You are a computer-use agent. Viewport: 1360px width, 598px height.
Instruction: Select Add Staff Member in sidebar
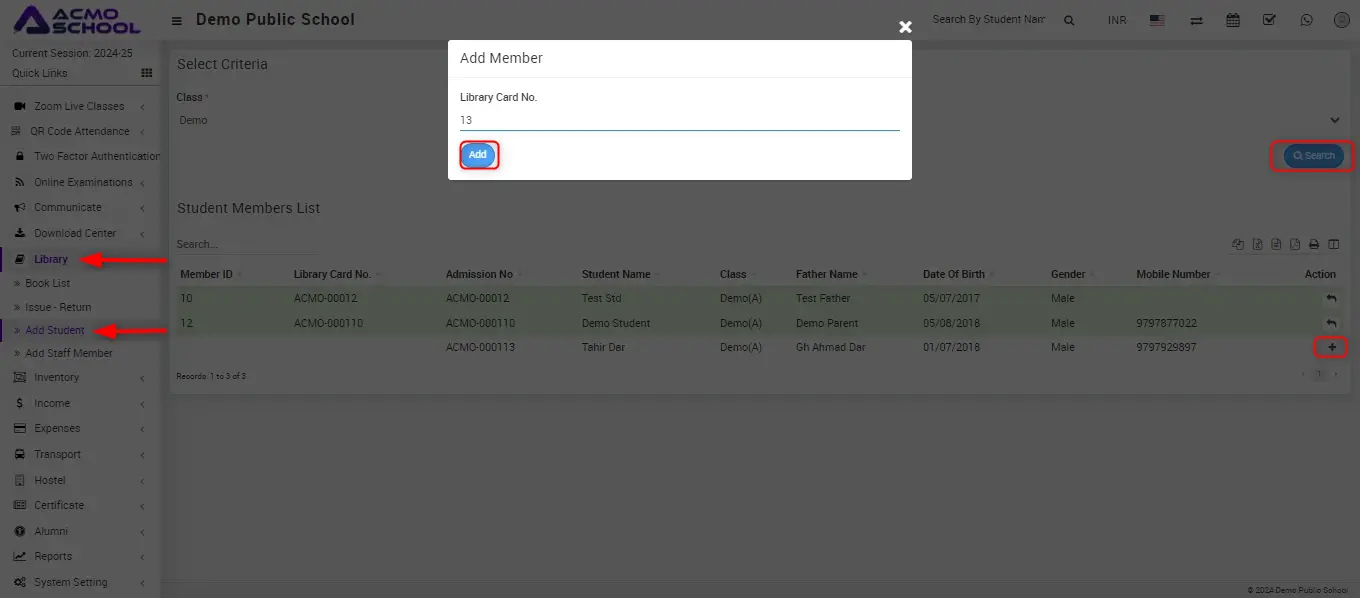click(68, 353)
